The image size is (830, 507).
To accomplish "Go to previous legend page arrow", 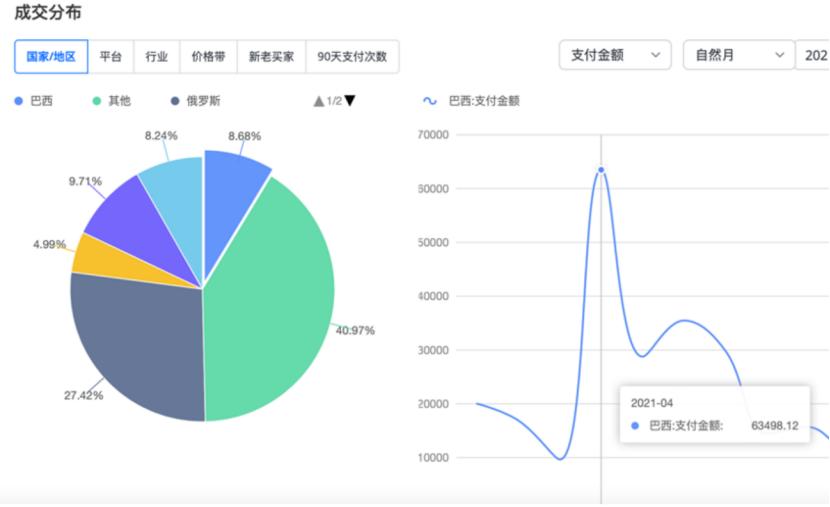I will [318, 101].
